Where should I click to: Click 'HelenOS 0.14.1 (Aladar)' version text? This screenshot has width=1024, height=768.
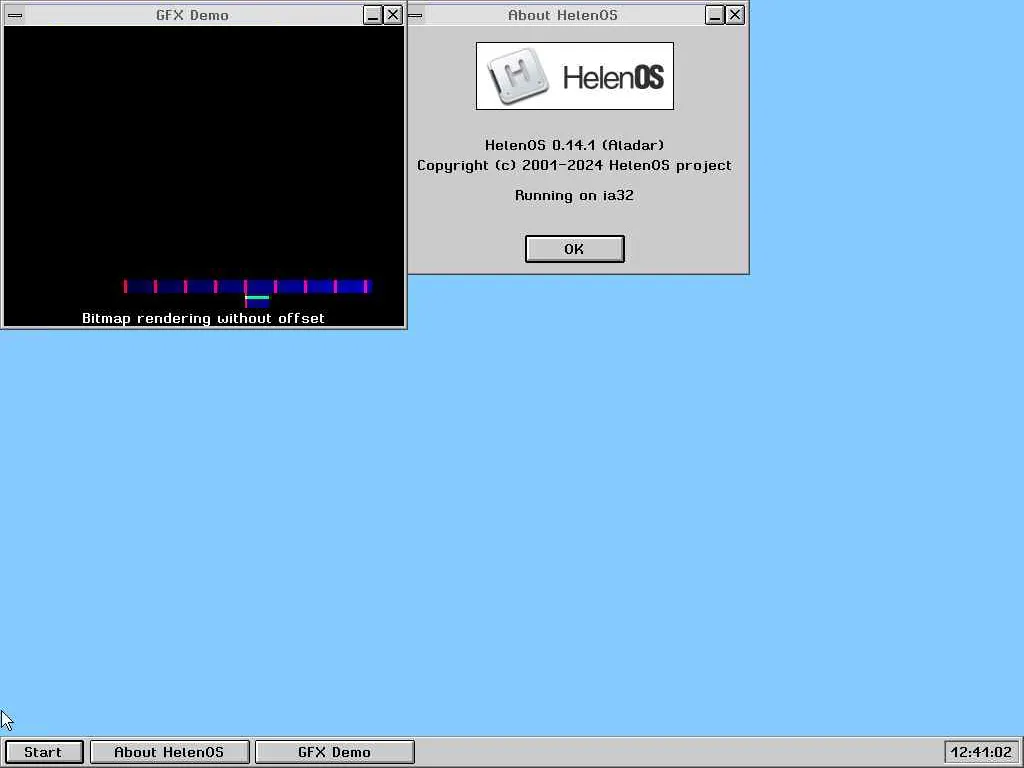coord(575,145)
